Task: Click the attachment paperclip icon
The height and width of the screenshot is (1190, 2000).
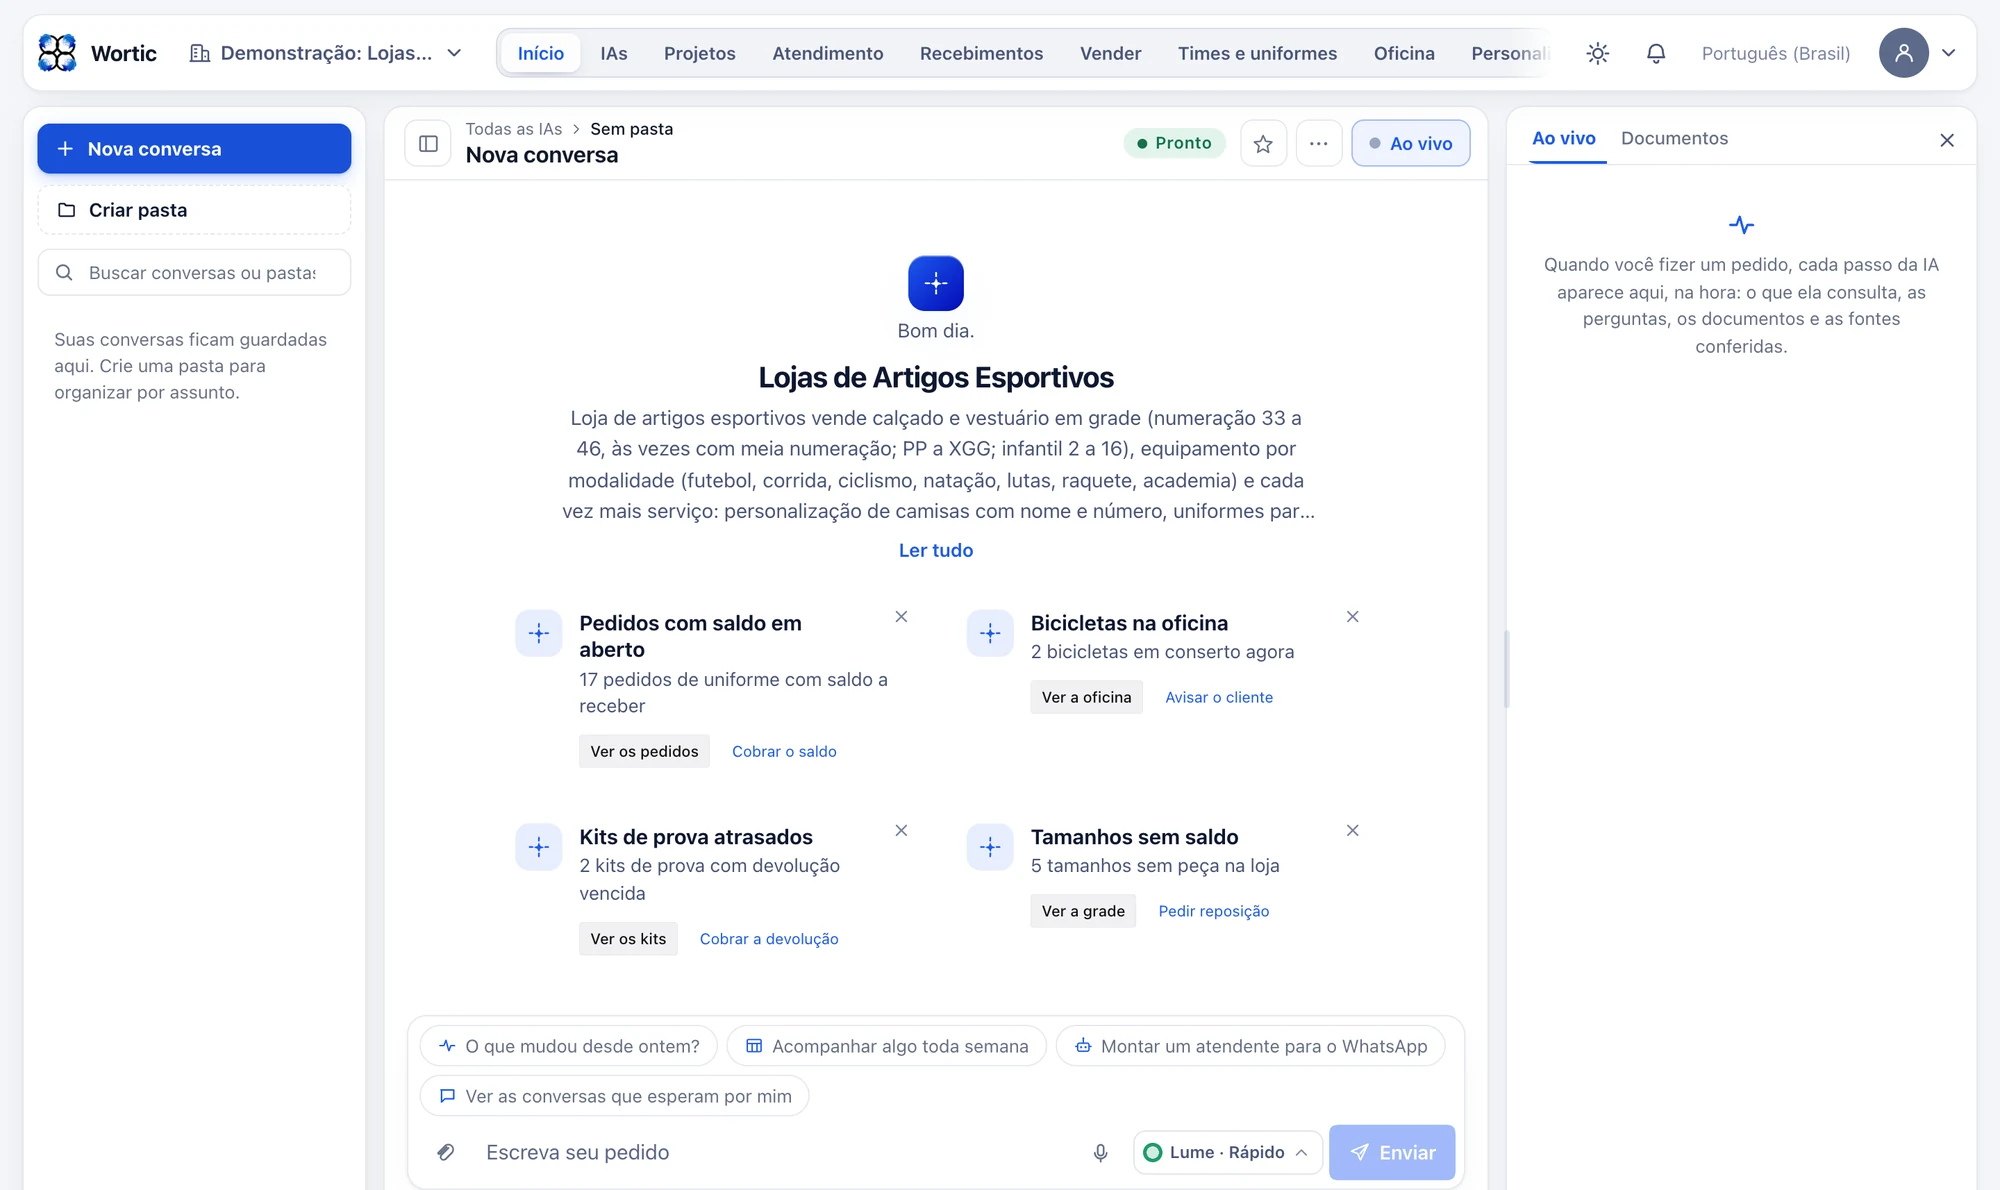Action: 446,1152
